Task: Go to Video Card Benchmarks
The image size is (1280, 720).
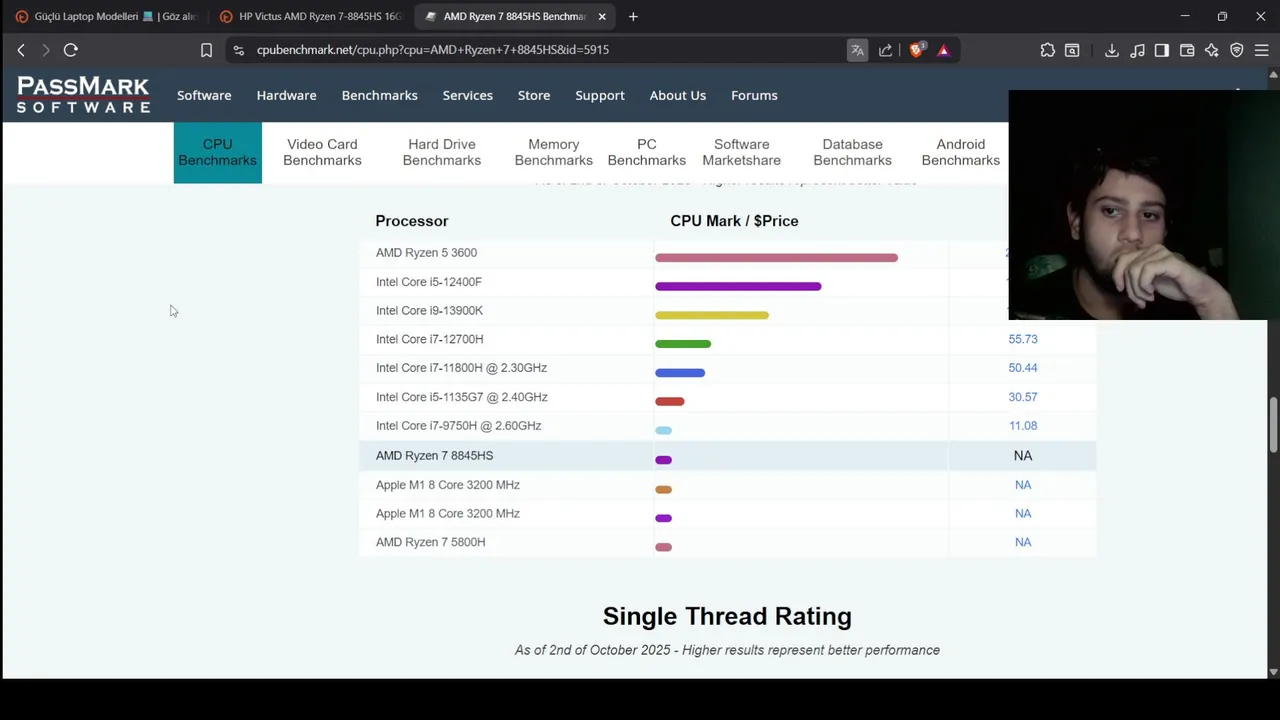Action: pyautogui.click(x=322, y=152)
